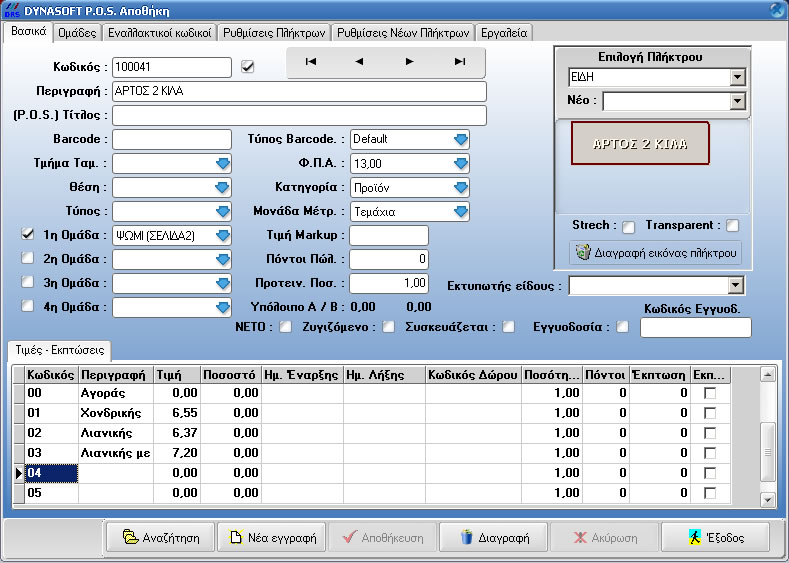Click the Περιγραφή input field
The width and height of the screenshot is (789, 563).
299,91
